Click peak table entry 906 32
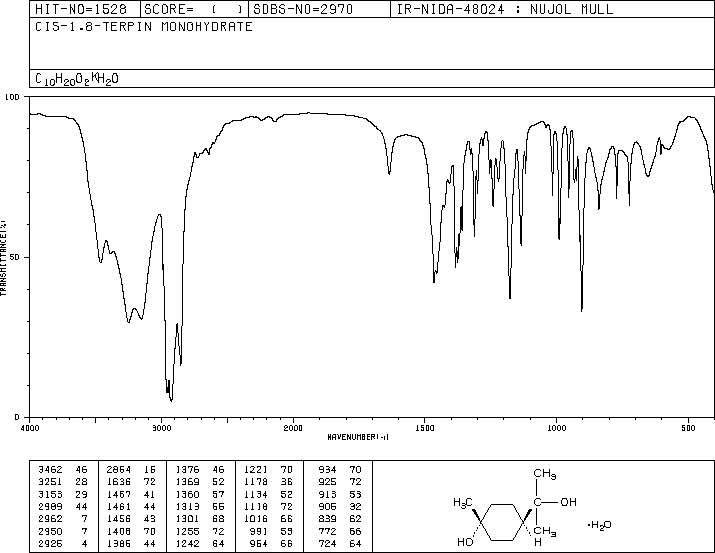The width and height of the screenshot is (715, 553). (340, 506)
